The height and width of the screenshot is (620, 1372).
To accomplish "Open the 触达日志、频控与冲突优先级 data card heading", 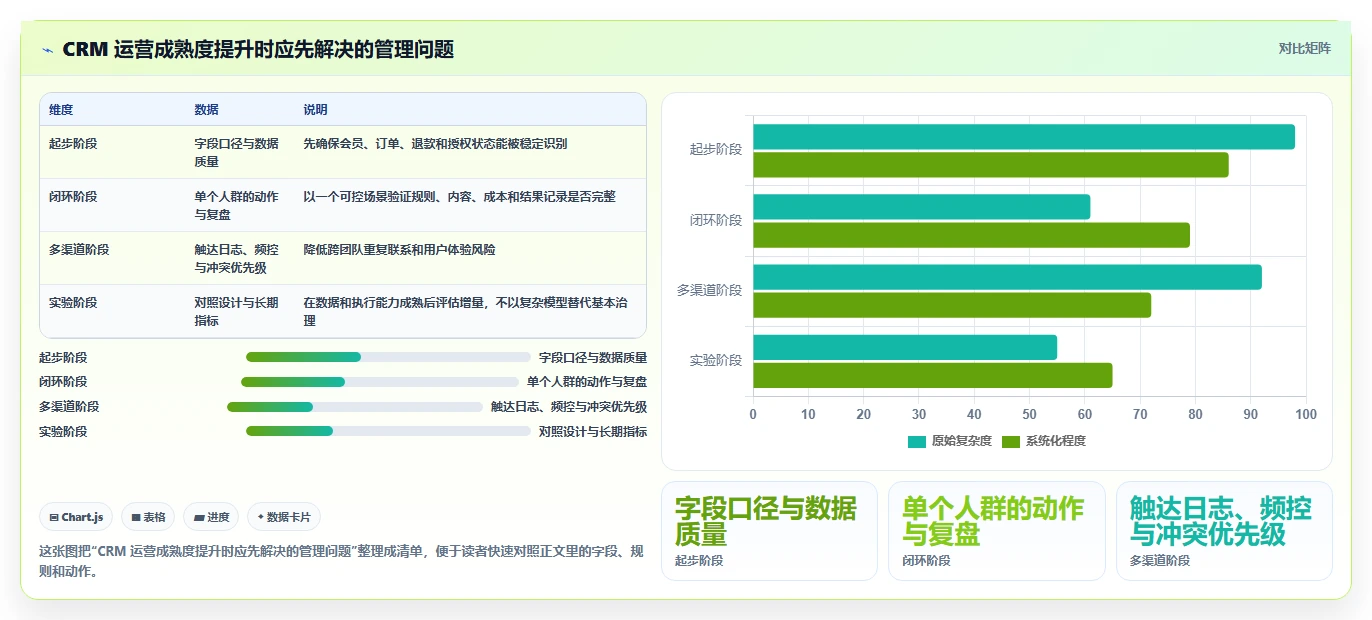I will pos(1221,521).
